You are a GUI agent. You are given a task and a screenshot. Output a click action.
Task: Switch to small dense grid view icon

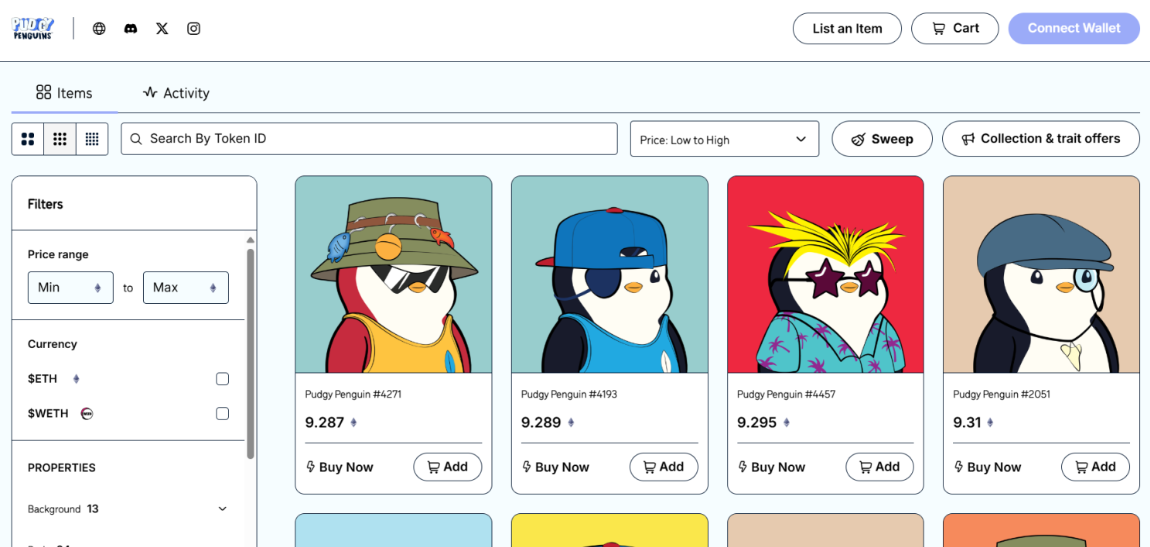(92, 139)
